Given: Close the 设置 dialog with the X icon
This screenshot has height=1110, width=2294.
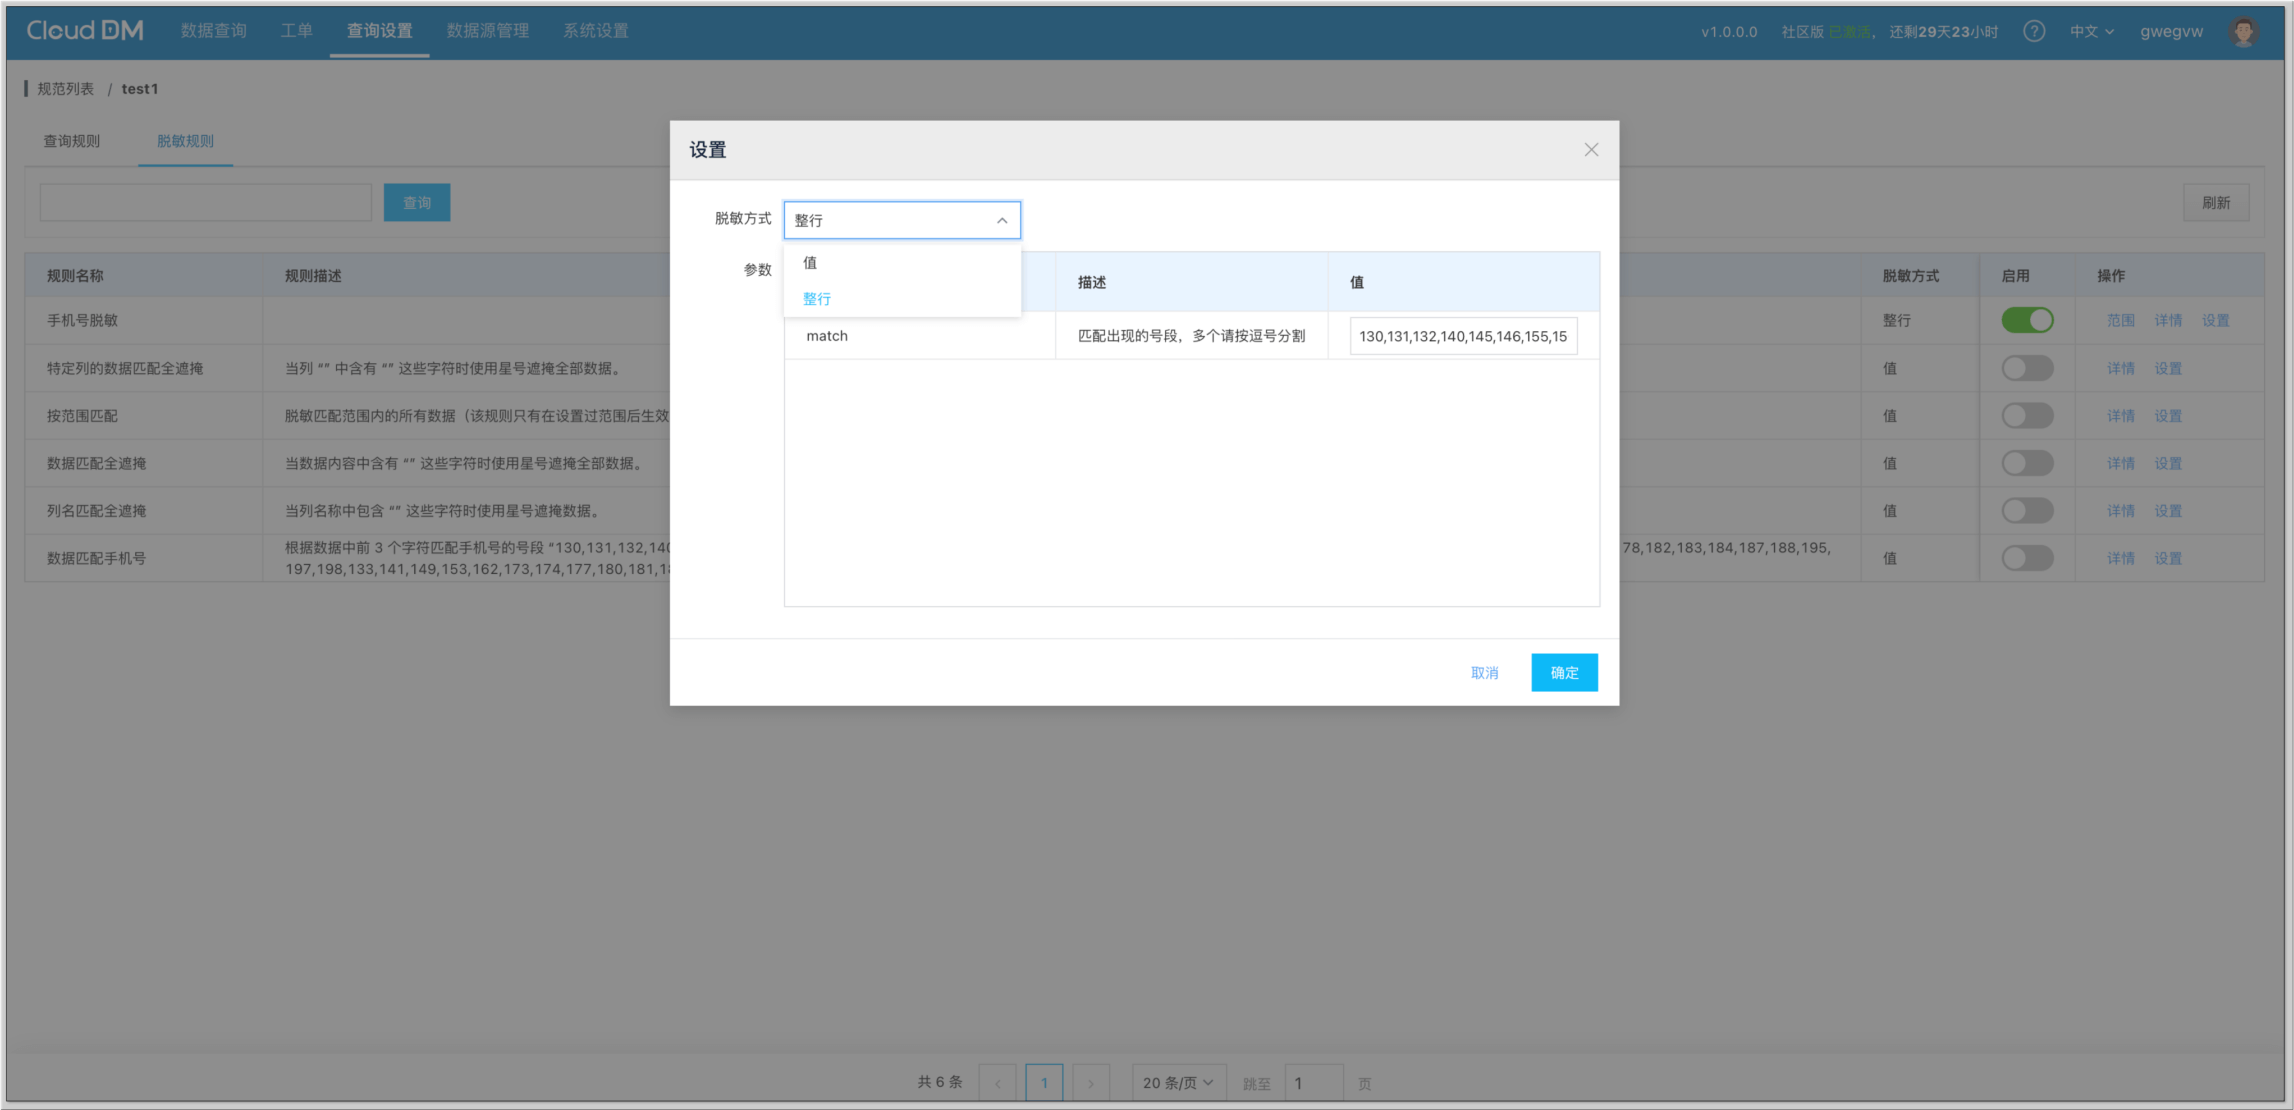Looking at the screenshot, I should click(1591, 150).
